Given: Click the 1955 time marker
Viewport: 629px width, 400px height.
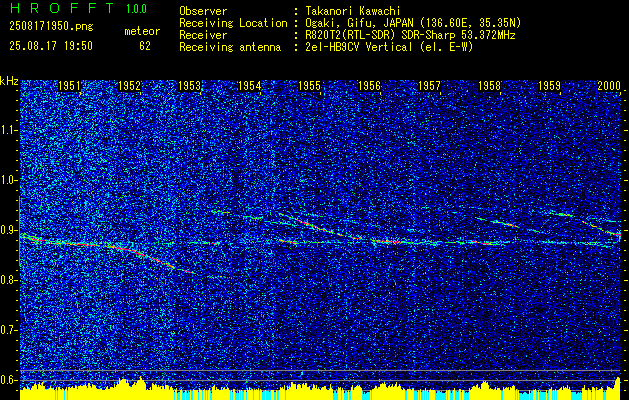Looking at the screenshot, I should tap(309, 86).
